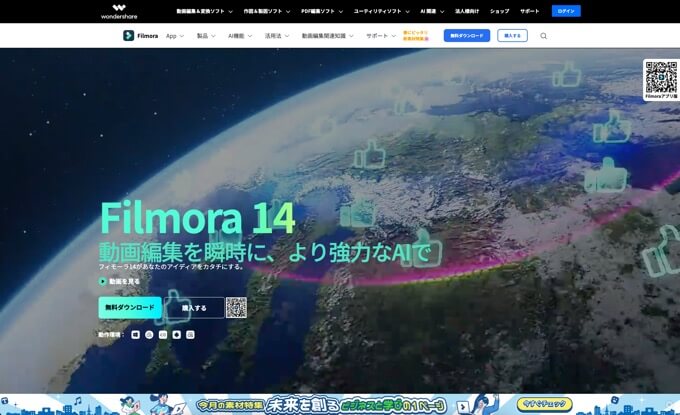The width and height of the screenshot is (680, 415).
Task: Expand サポート dropdown in Filmora bar
Action: coord(381,36)
